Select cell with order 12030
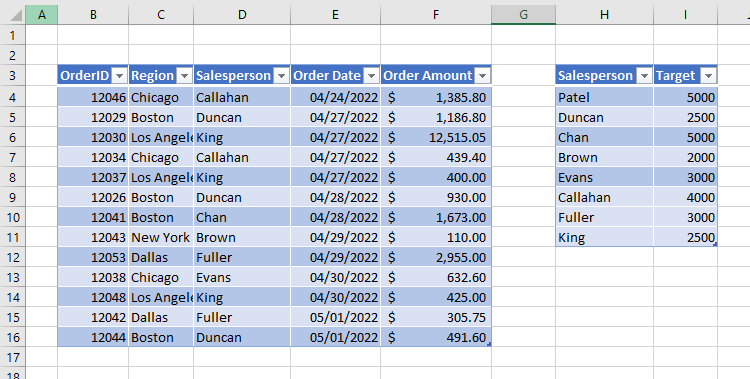 (93, 137)
